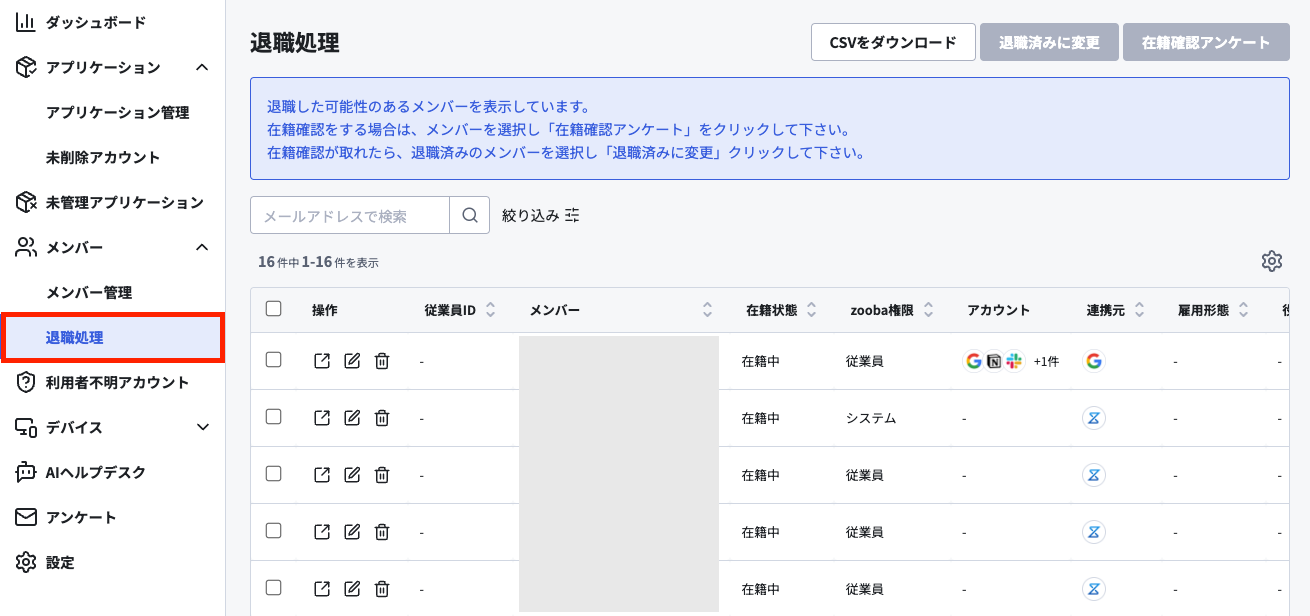Collapse the アプリケーション section chevron
This screenshot has height=616, width=1310.
coord(202,67)
